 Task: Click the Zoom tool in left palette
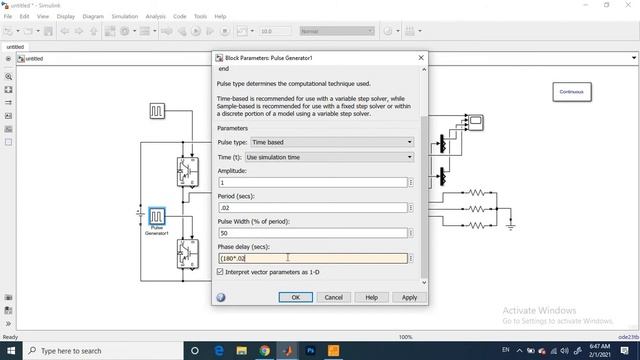pyautogui.click(x=9, y=77)
